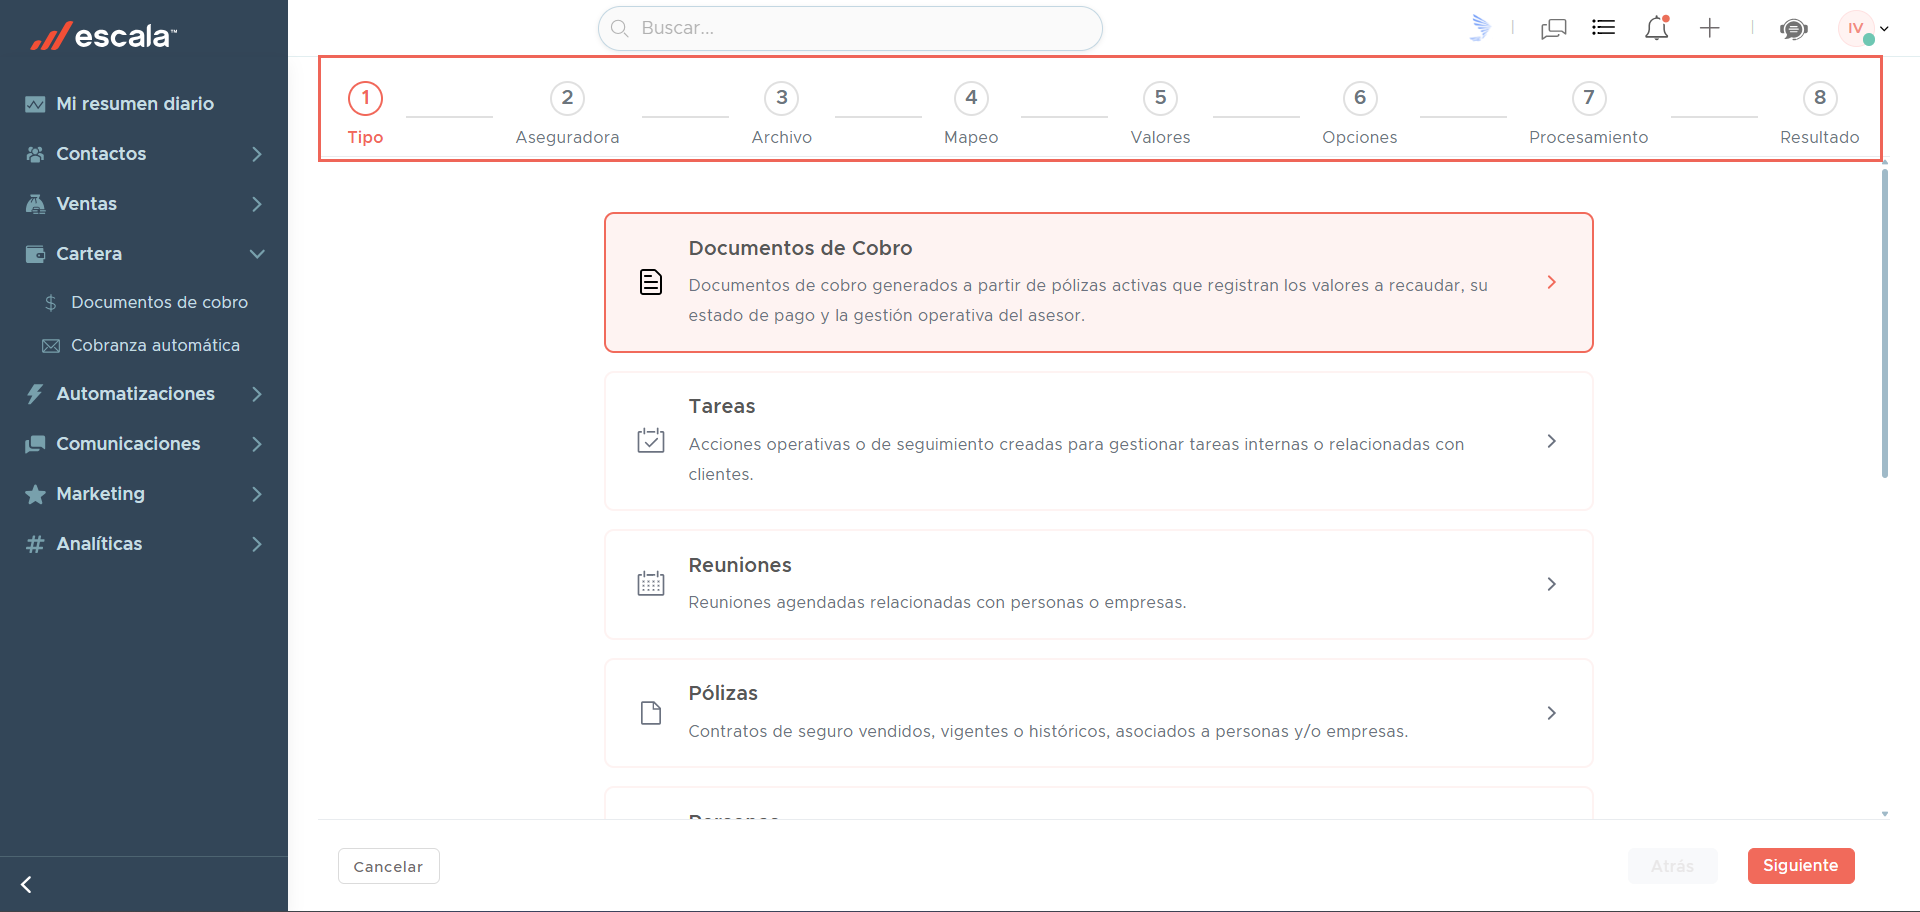Click the calendar icon on Reuniones card
This screenshot has height=912, width=1920.
click(x=651, y=583)
